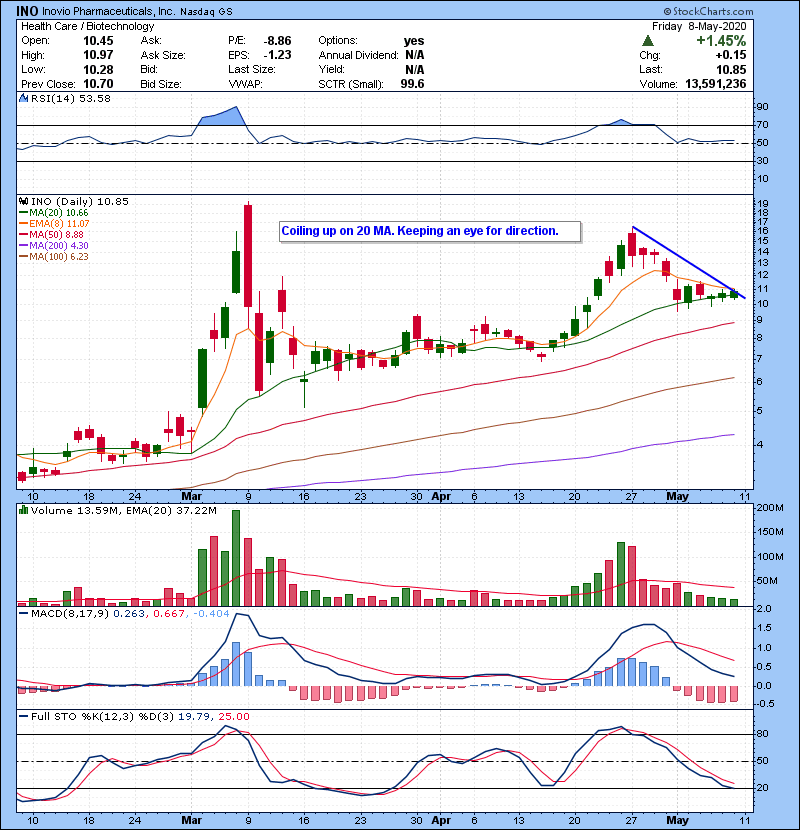Screen dimensions: 800x830
Task: Click the candlestick icon beside INO (Daily)
Action: coord(24,202)
